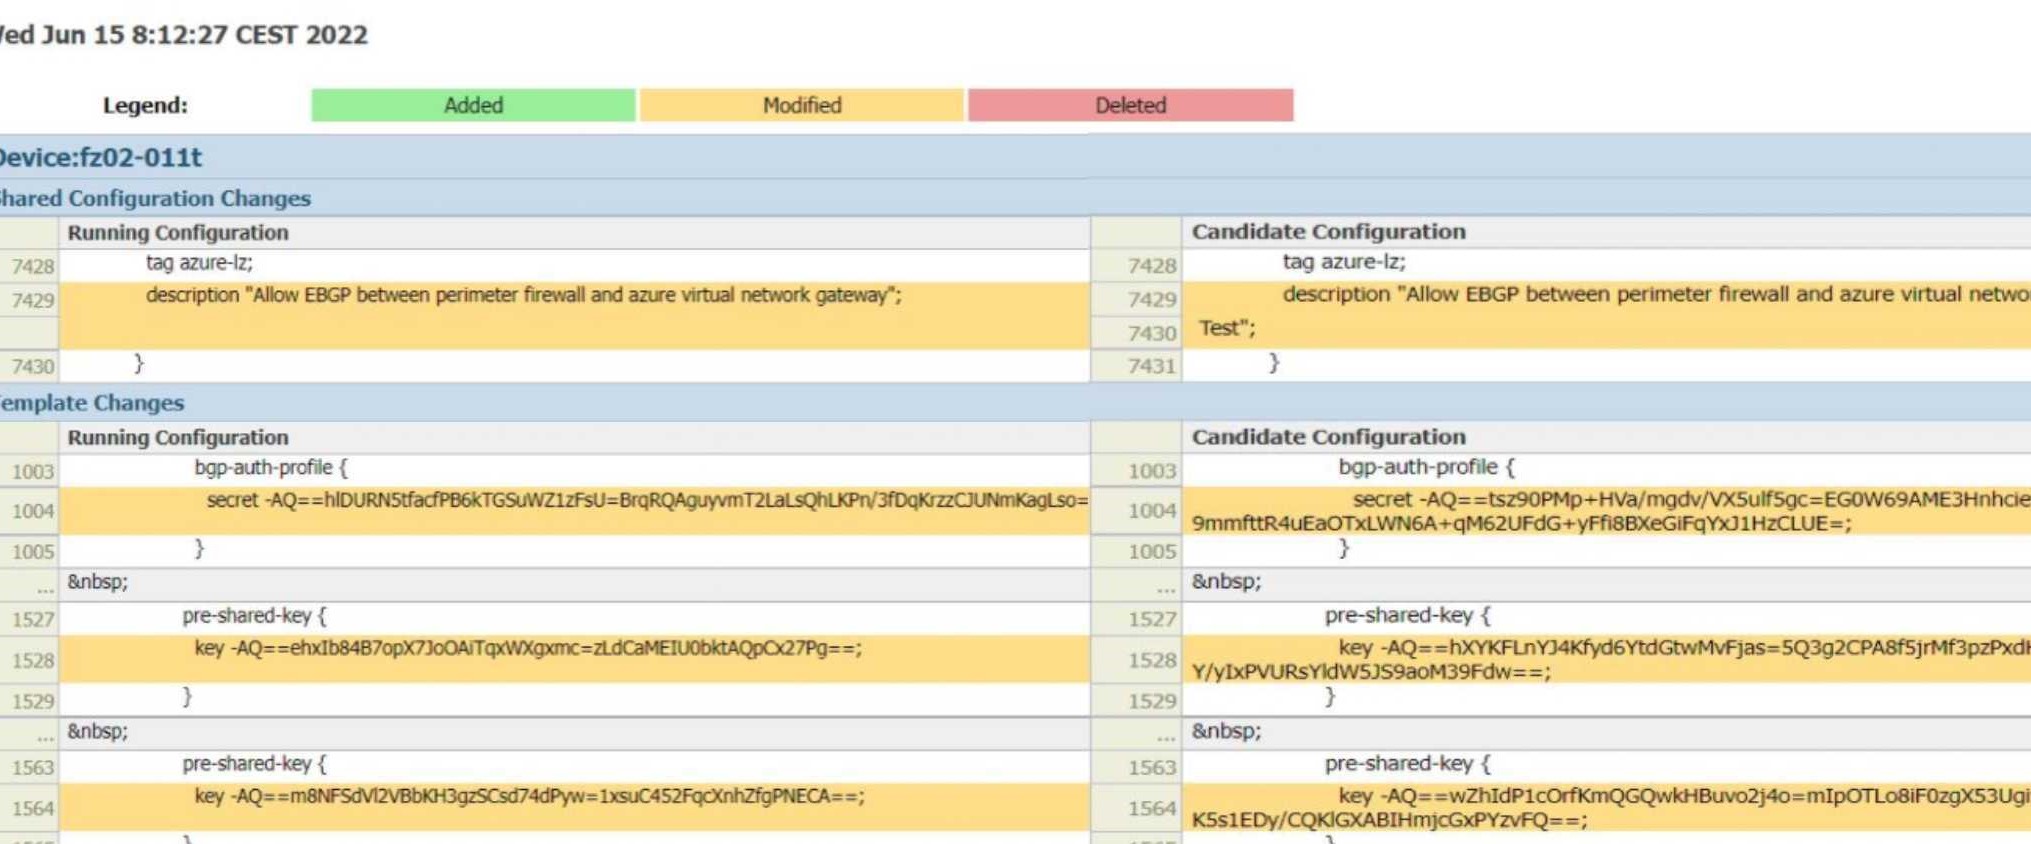Click the running bgp-auth-profile secret line 1004
This screenshot has width=2031, height=844.
(646, 500)
